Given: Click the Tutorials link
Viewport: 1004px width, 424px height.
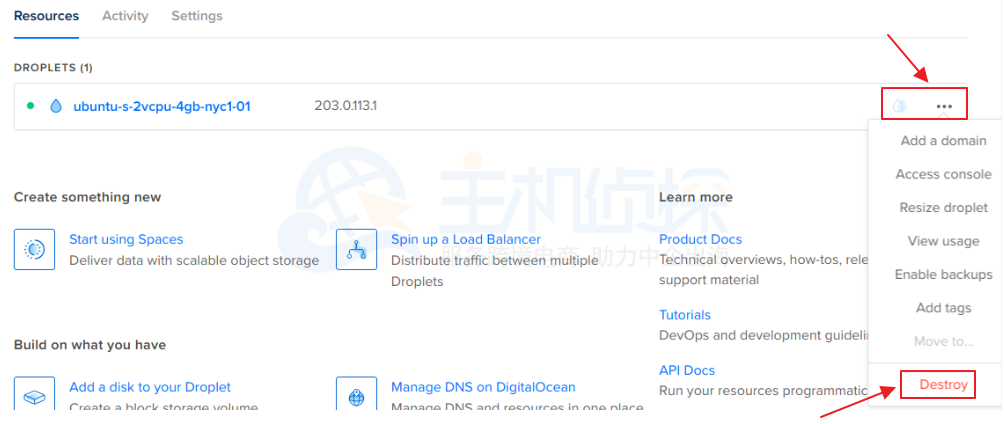Looking at the screenshot, I should tap(684, 315).
